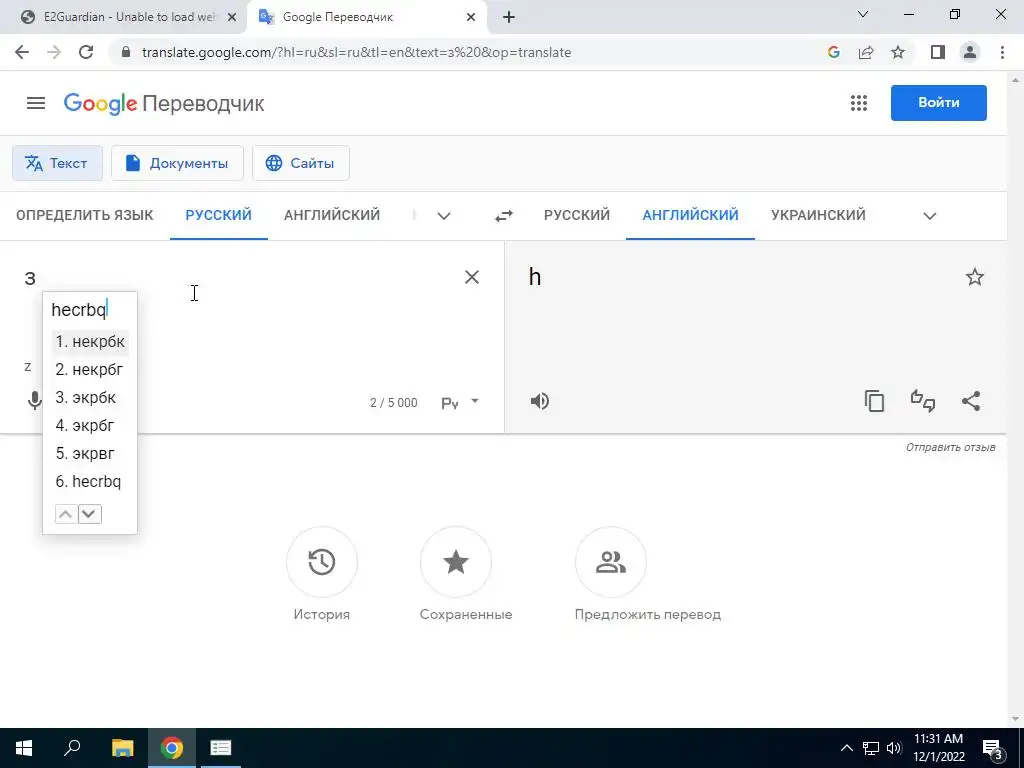Pick suggestion 3. экрбк

(90, 398)
